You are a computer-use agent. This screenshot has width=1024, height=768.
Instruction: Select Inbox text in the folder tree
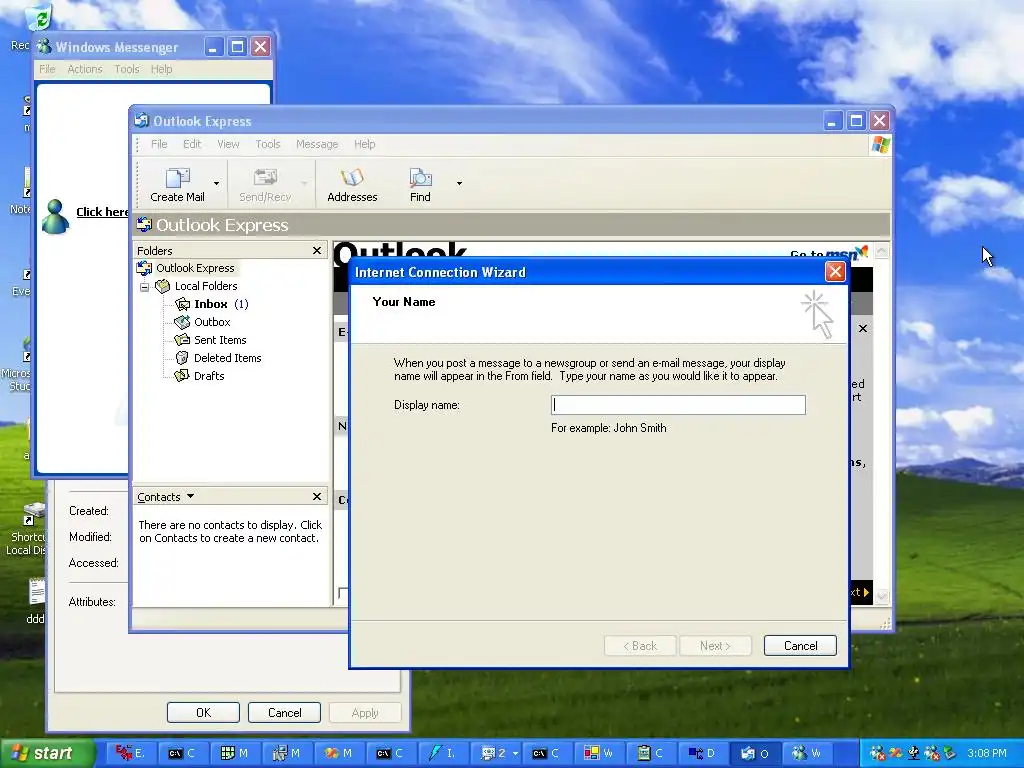coord(210,304)
